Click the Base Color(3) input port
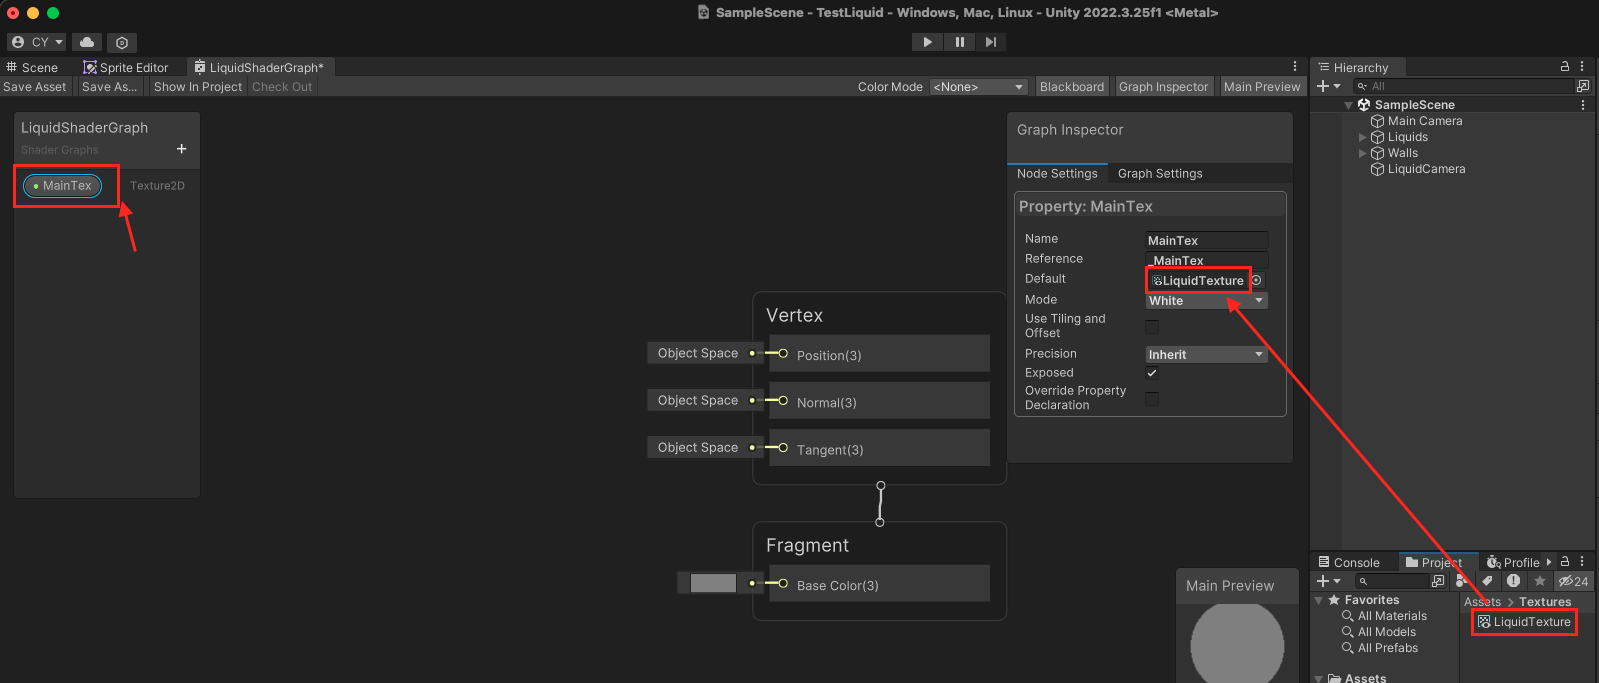The width and height of the screenshot is (1599, 683). 783,584
